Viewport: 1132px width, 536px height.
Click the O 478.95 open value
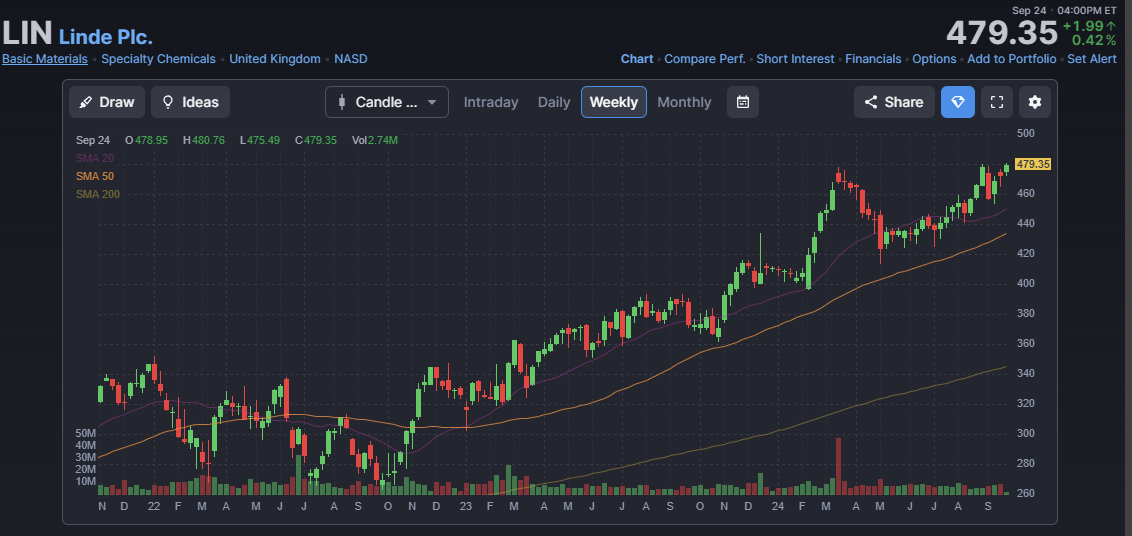coord(147,140)
